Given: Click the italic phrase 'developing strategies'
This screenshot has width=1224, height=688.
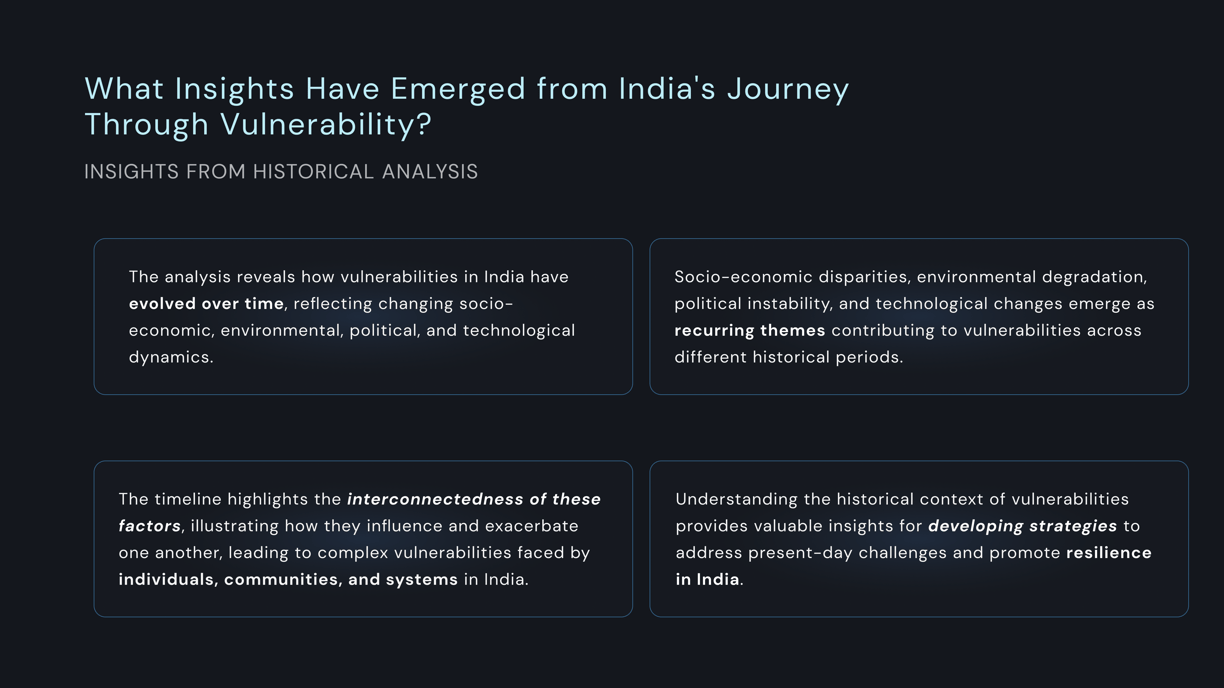Looking at the screenshot, I should pos(1022,526).
